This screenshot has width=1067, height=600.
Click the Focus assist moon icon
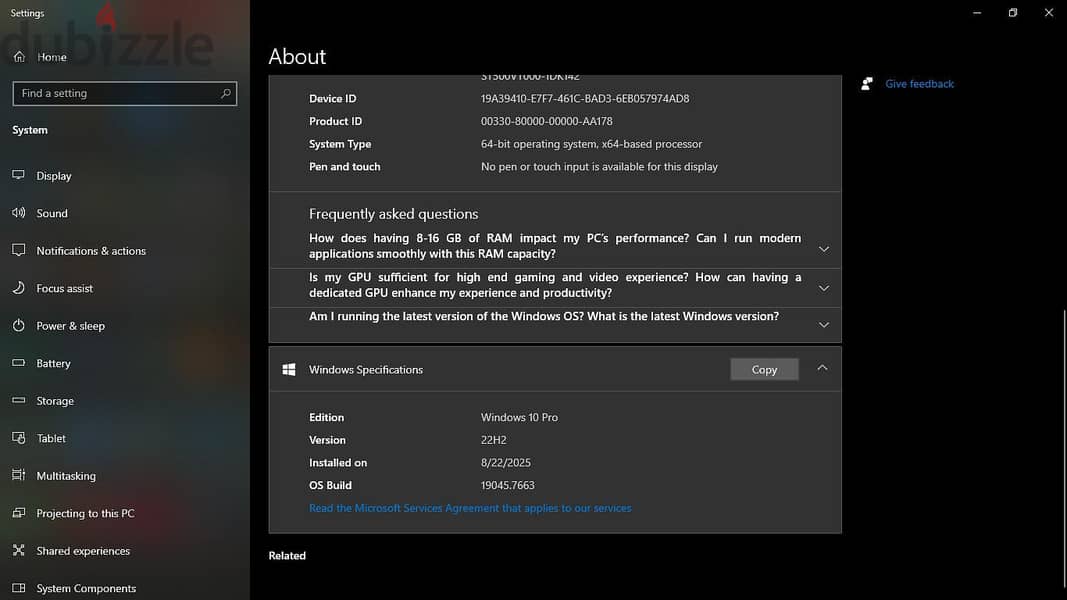point(18,288)
